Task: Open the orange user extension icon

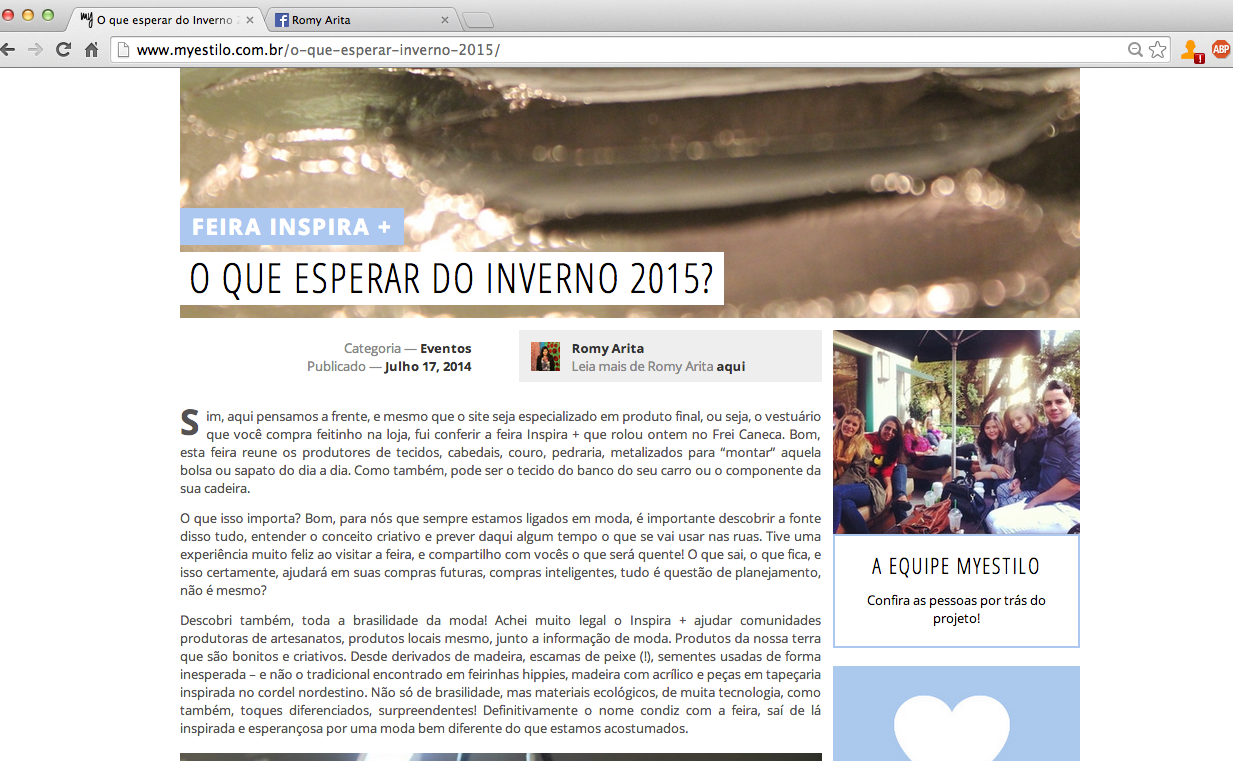Action: [x=1190, y=50]
